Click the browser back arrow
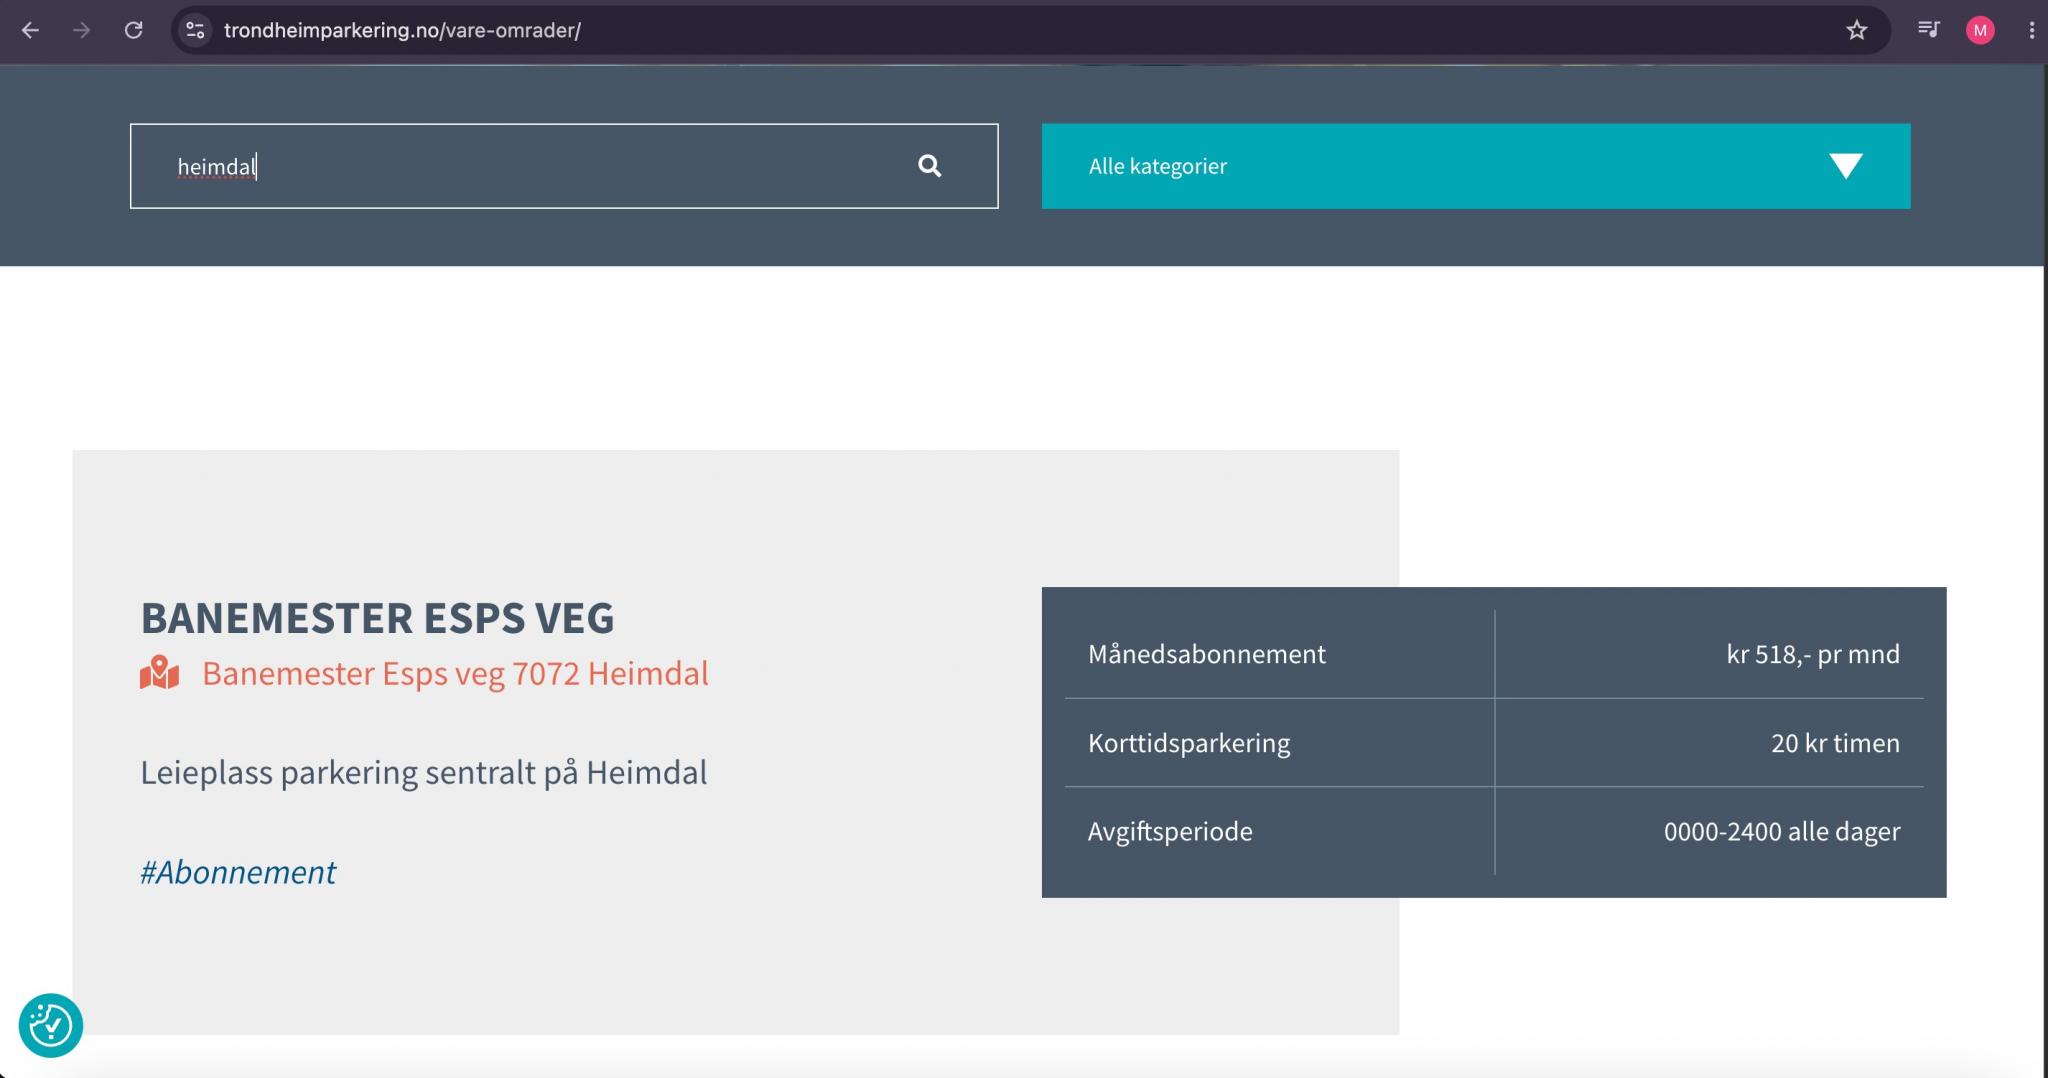This screenshot has height=1078, width=2048. click(x=30, y=30)
